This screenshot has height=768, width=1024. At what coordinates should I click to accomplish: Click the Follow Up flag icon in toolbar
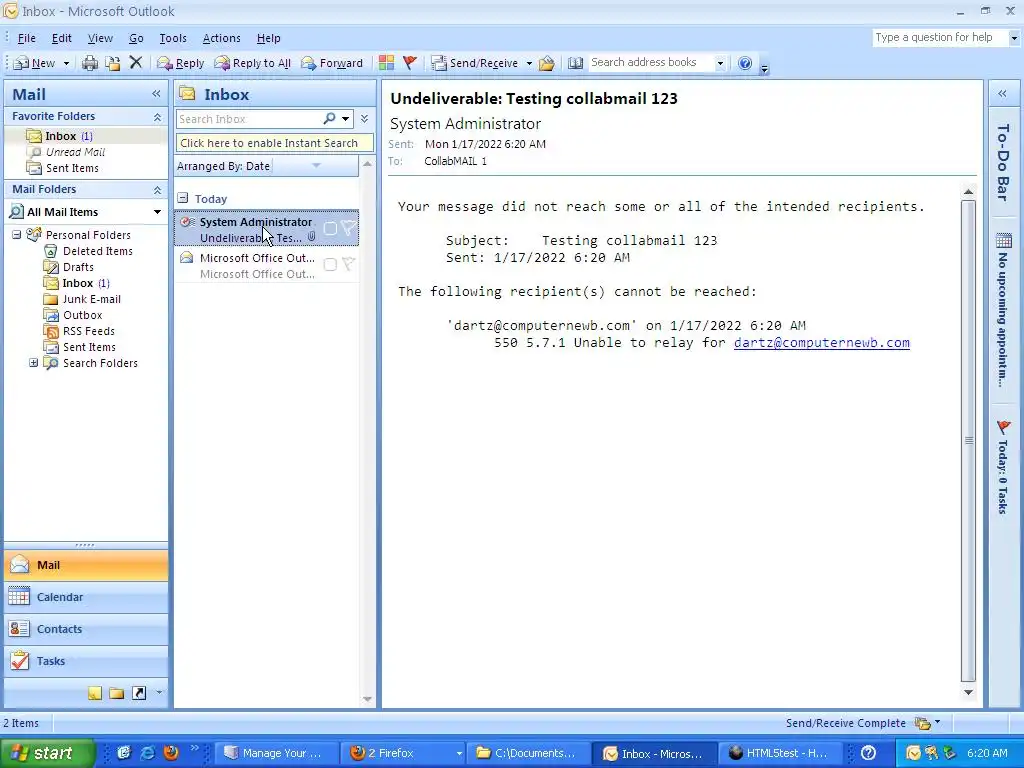(409, 63)
